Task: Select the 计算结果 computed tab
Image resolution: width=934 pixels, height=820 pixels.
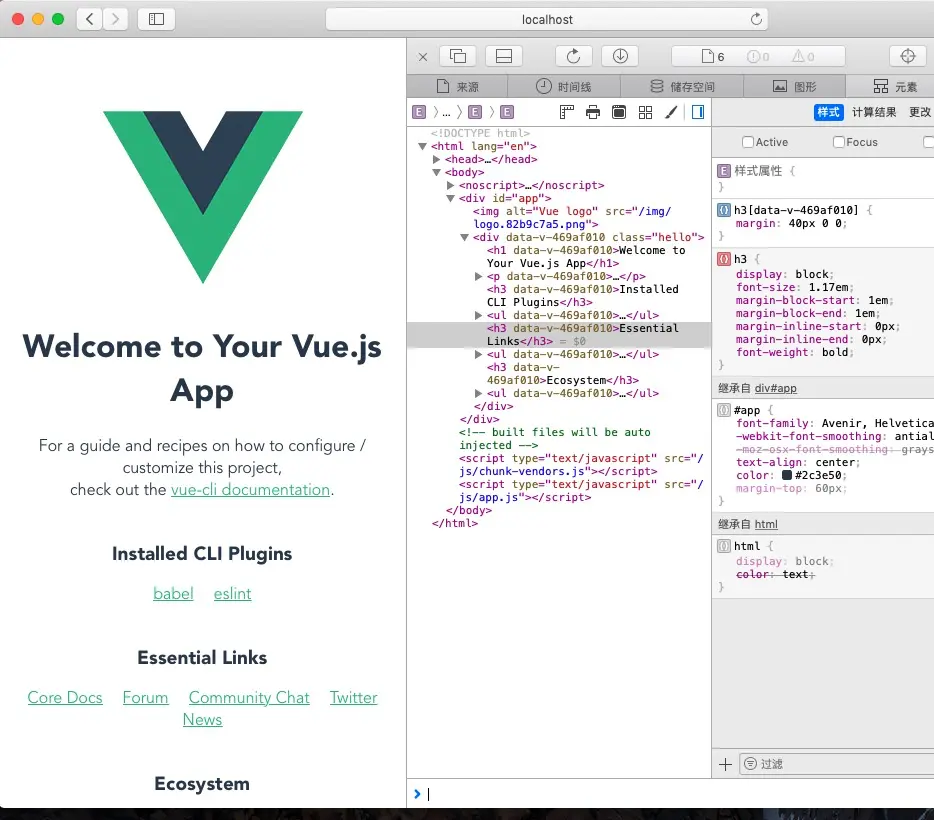Action: (x=874, y=112)
